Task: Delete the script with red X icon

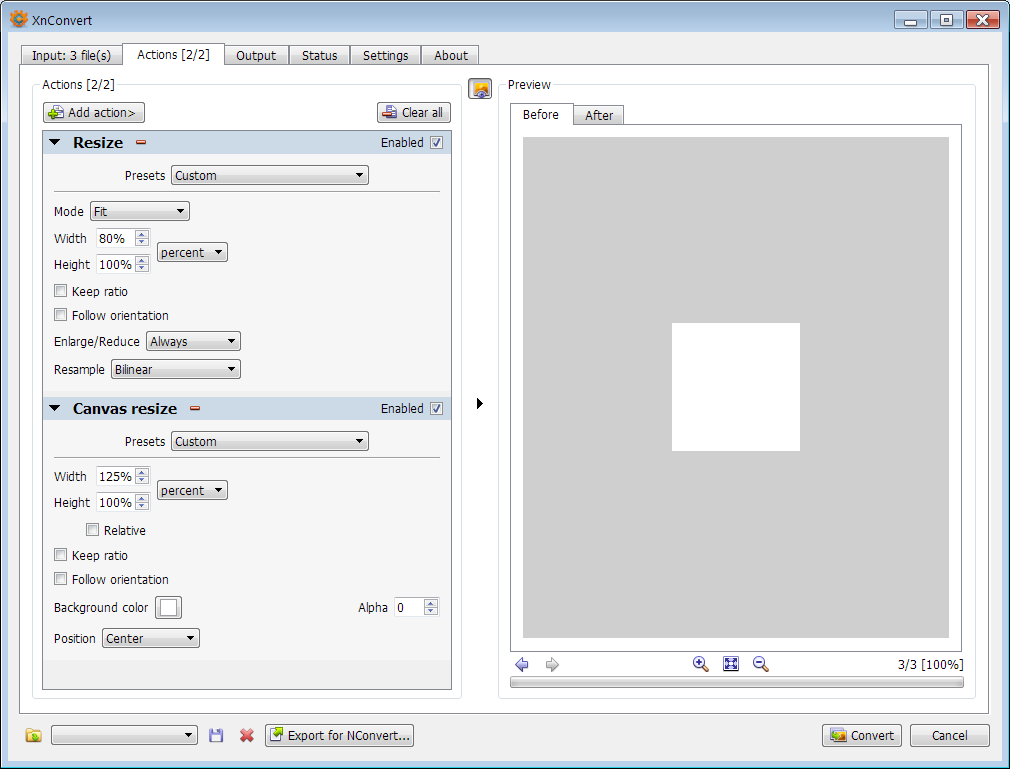Action: pyautogui.click(x=246, y=736)
